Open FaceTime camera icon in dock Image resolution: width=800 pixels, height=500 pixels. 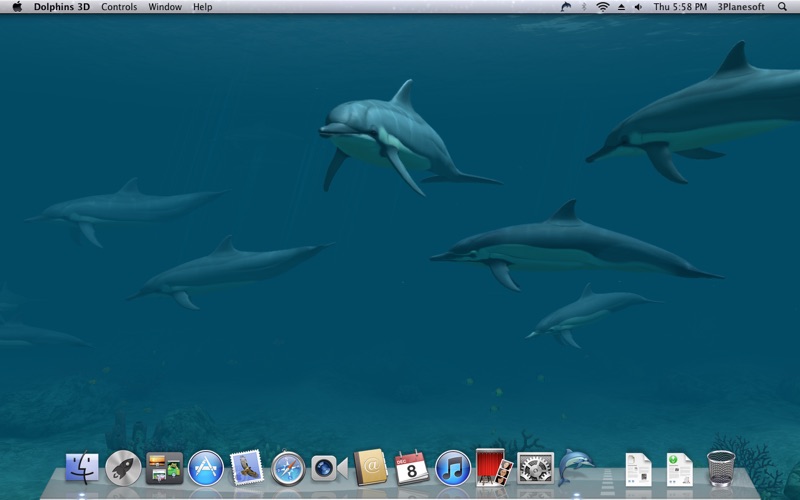(x=329, y=468)
